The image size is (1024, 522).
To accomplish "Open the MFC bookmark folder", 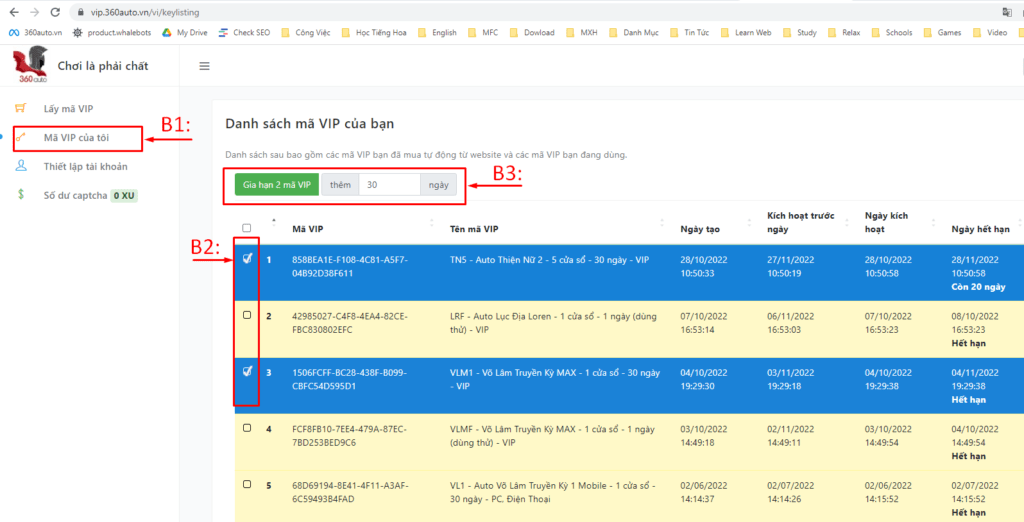I will point(483,32).
